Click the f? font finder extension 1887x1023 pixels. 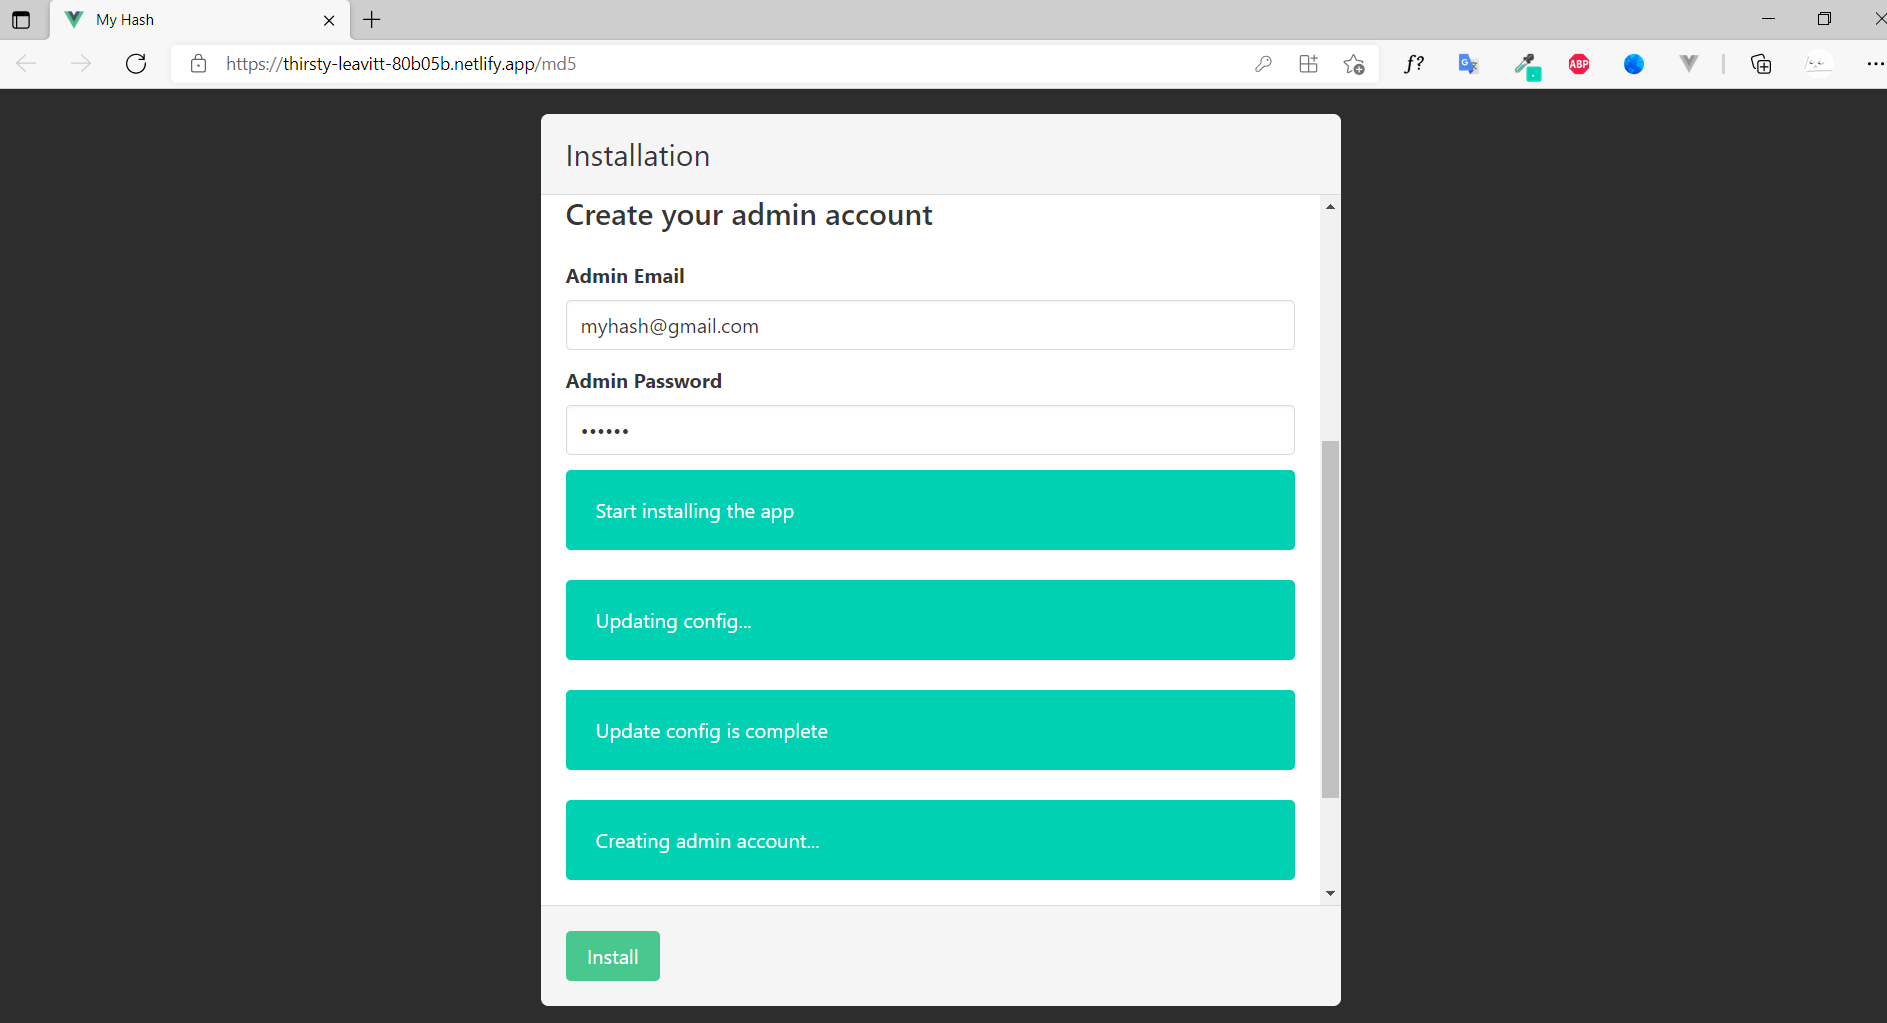click(1413, 64)
